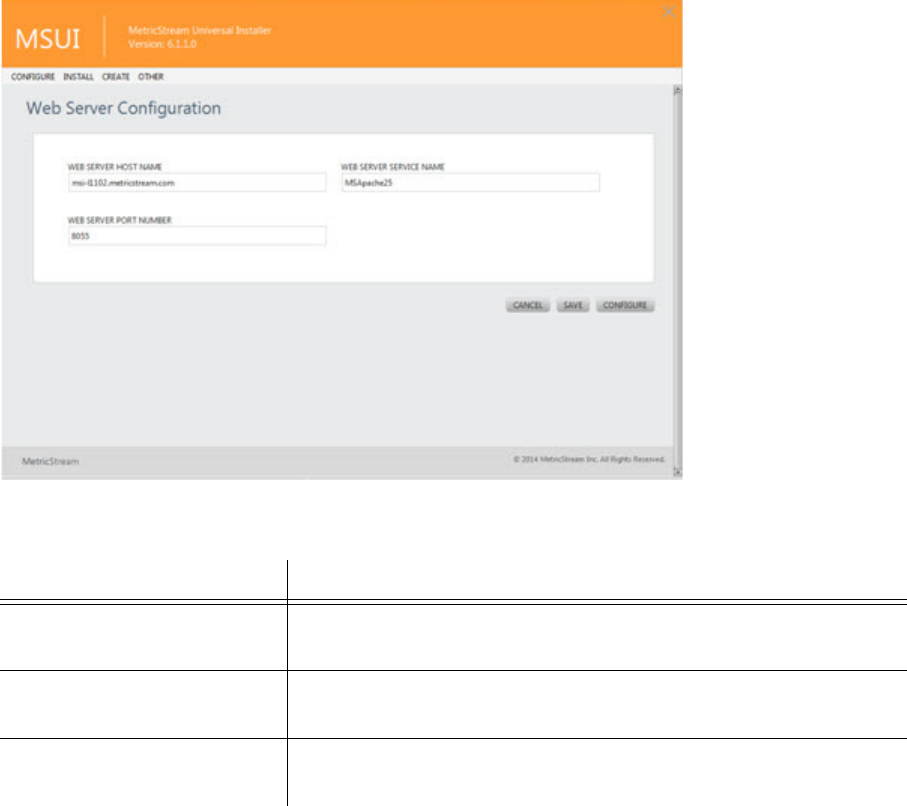907x806 pixels.
Task: Click the MSUI logo text
Action: point(47,39)
